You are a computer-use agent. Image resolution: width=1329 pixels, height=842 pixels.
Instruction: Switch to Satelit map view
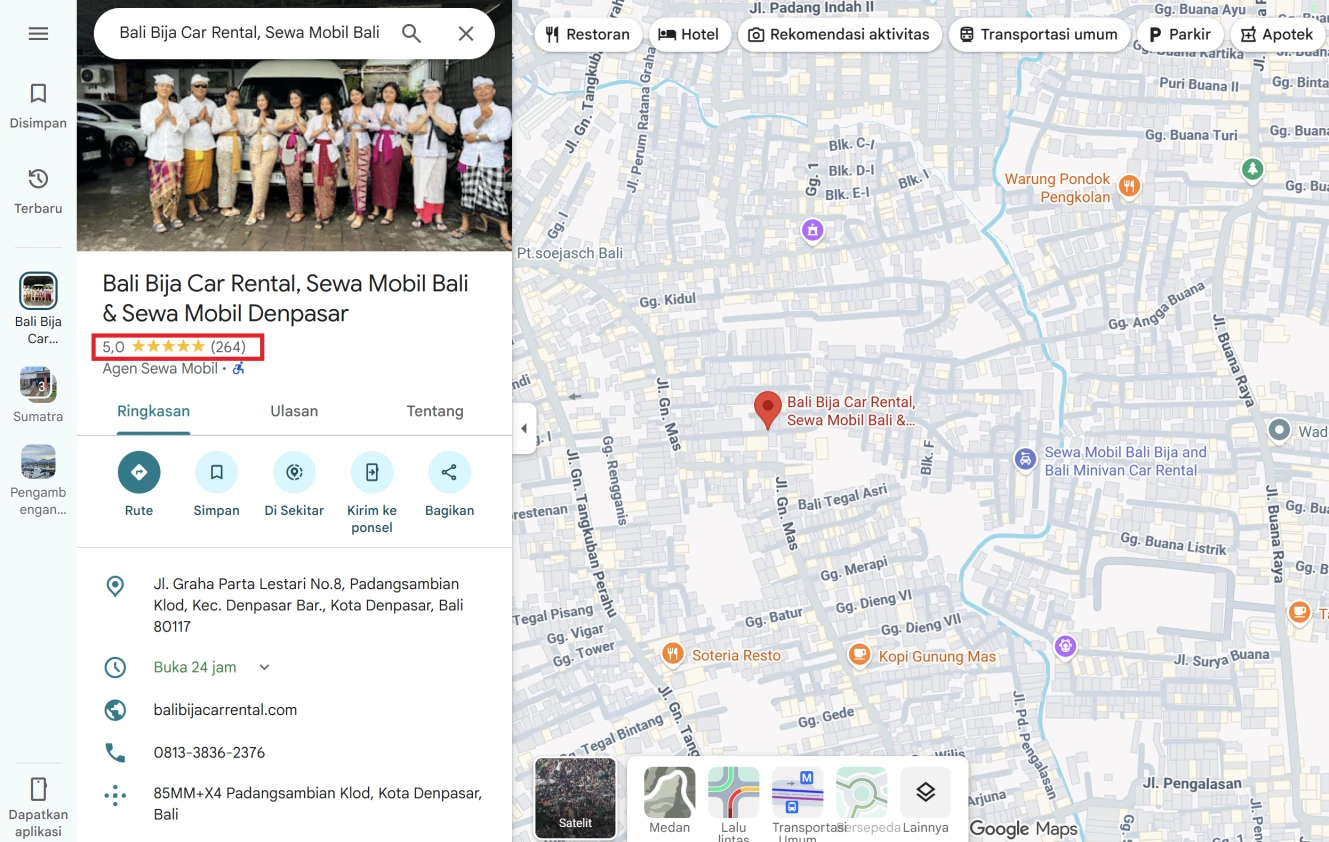(575, 797)
